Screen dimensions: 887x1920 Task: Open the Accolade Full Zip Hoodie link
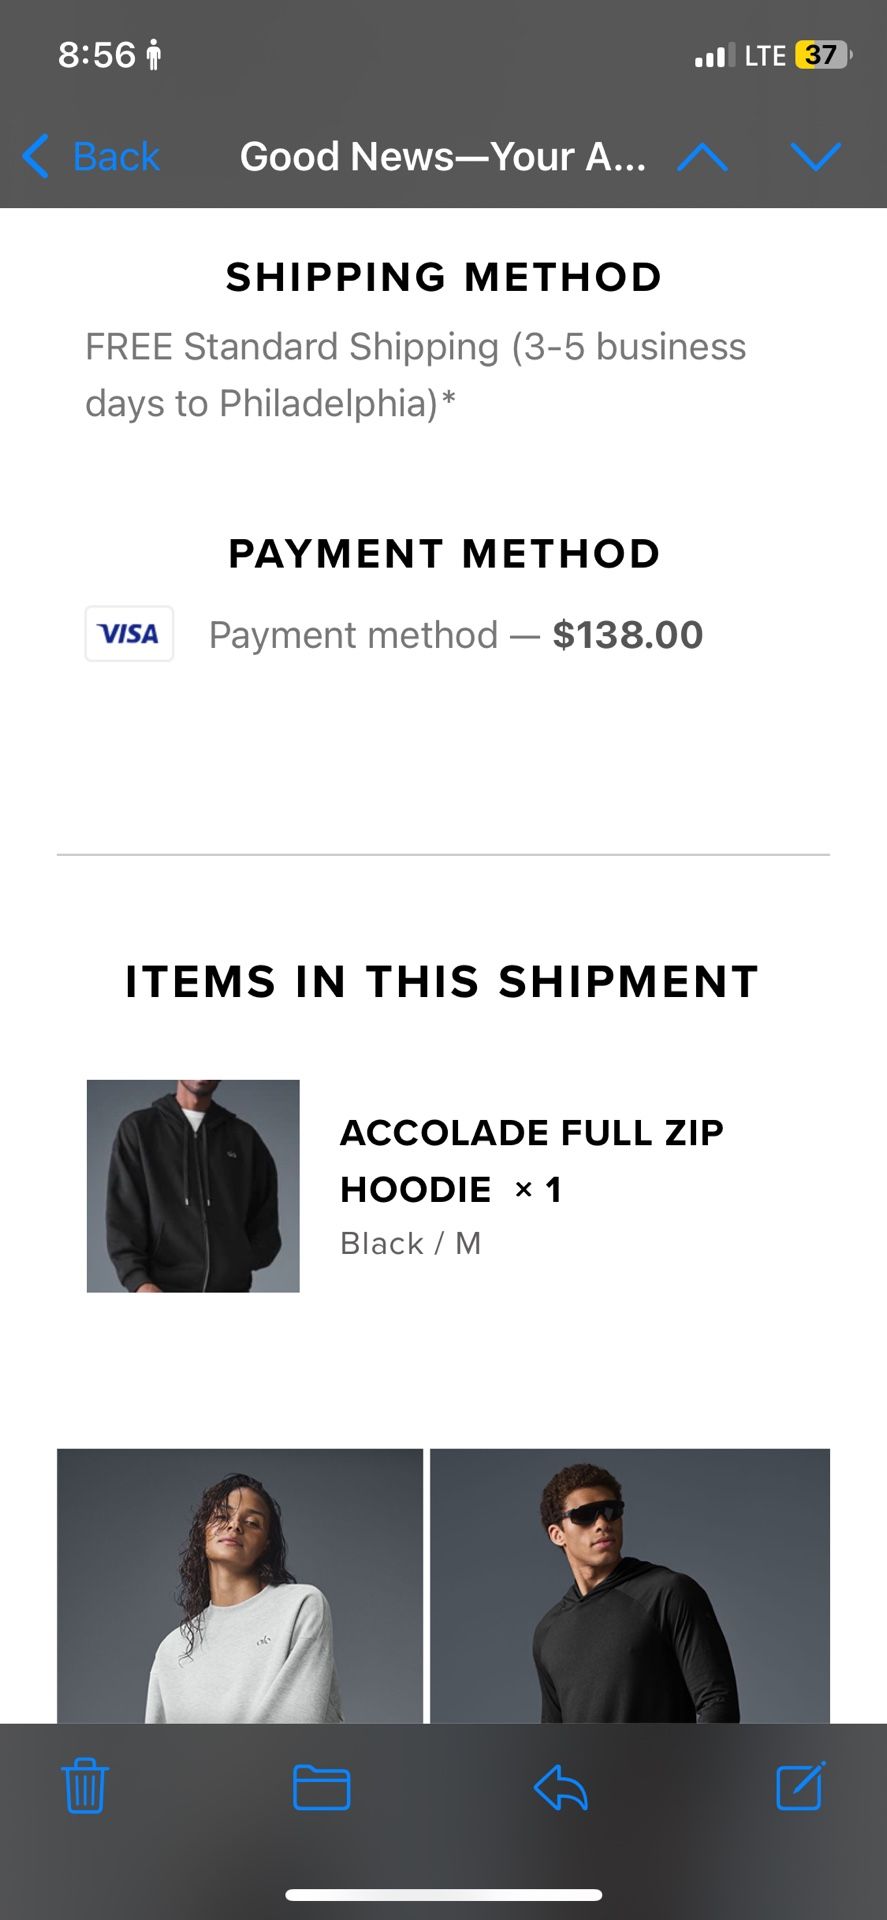pyautogui.click(x=531, y=1160)
